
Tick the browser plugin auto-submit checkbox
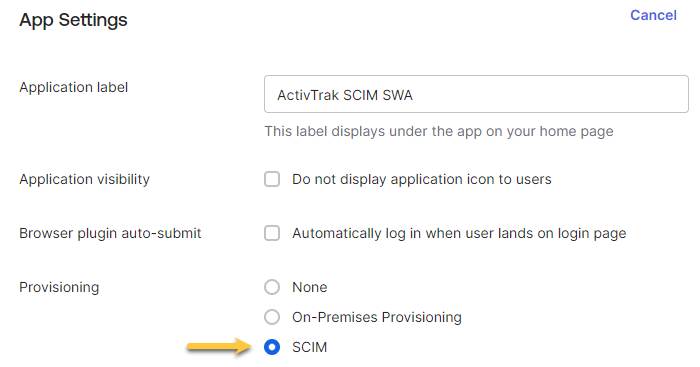[272, 233]
